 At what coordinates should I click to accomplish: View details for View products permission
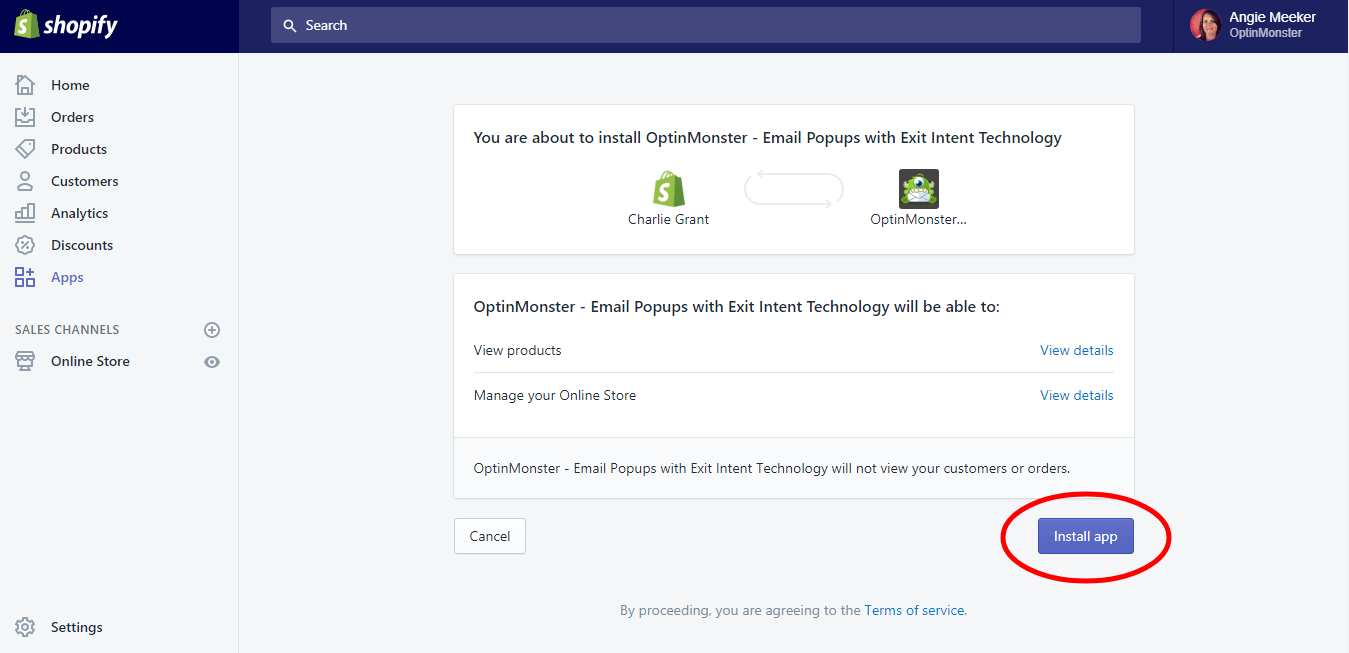[1076, 350]
